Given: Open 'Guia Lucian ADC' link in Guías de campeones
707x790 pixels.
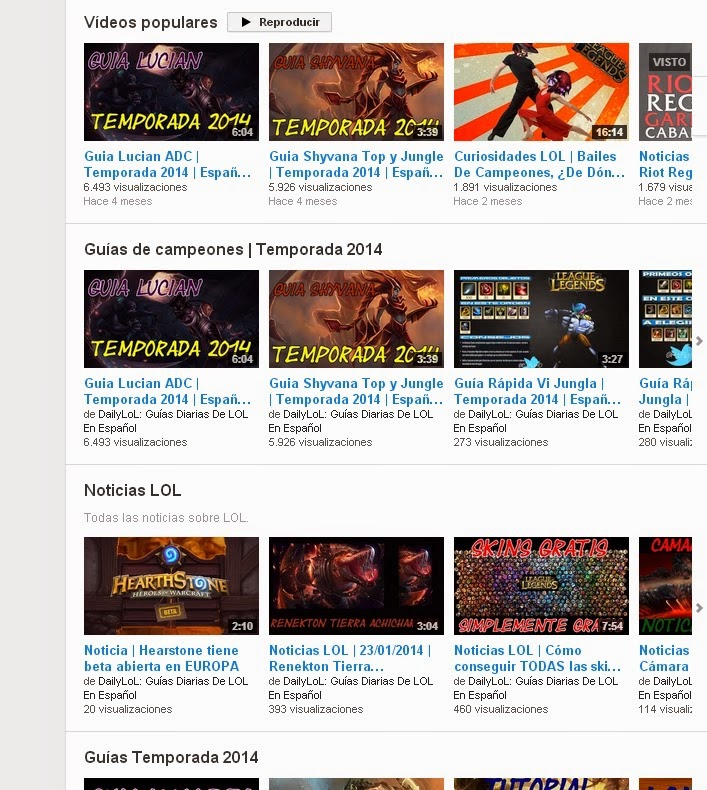Looking at the screenshot, I should click(x=167, y=391).
